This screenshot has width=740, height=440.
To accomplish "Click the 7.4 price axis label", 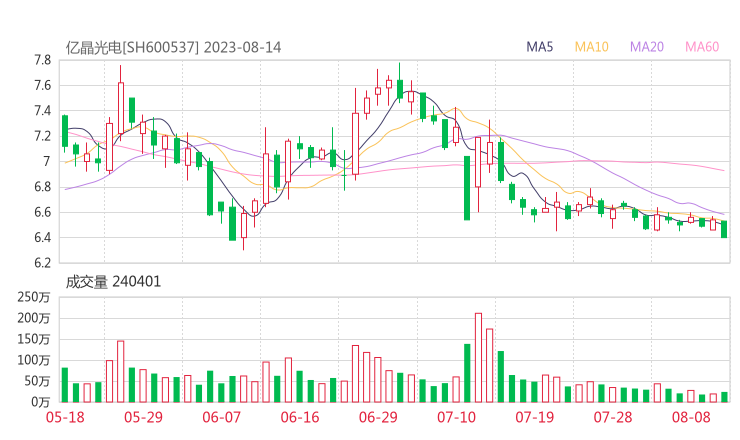I will tap(42, 111).
